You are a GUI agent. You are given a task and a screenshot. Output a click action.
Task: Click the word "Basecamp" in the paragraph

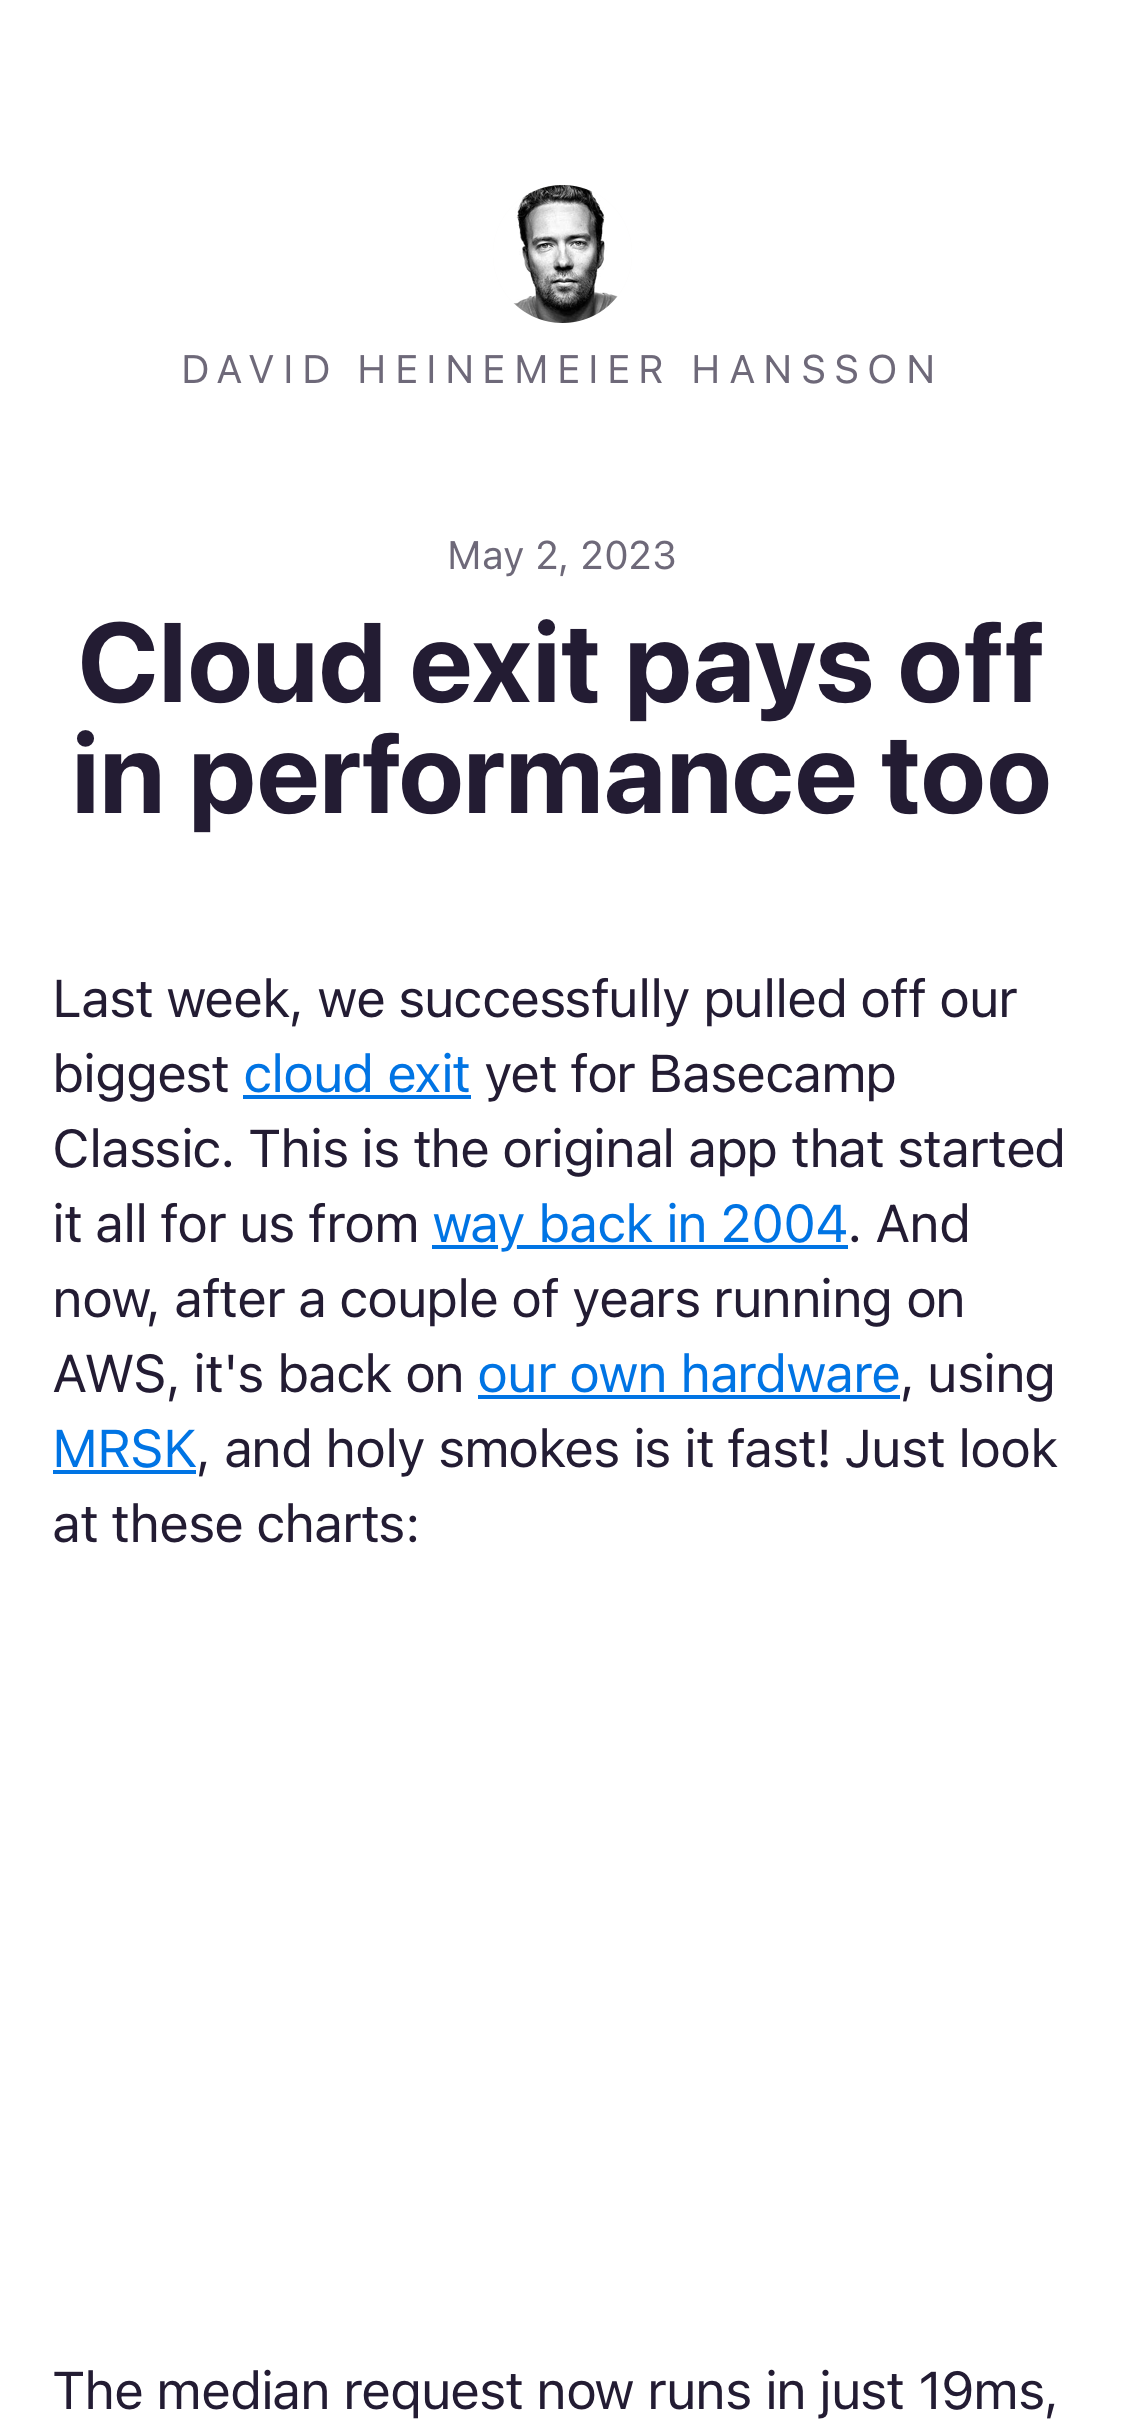point(772,1075)
